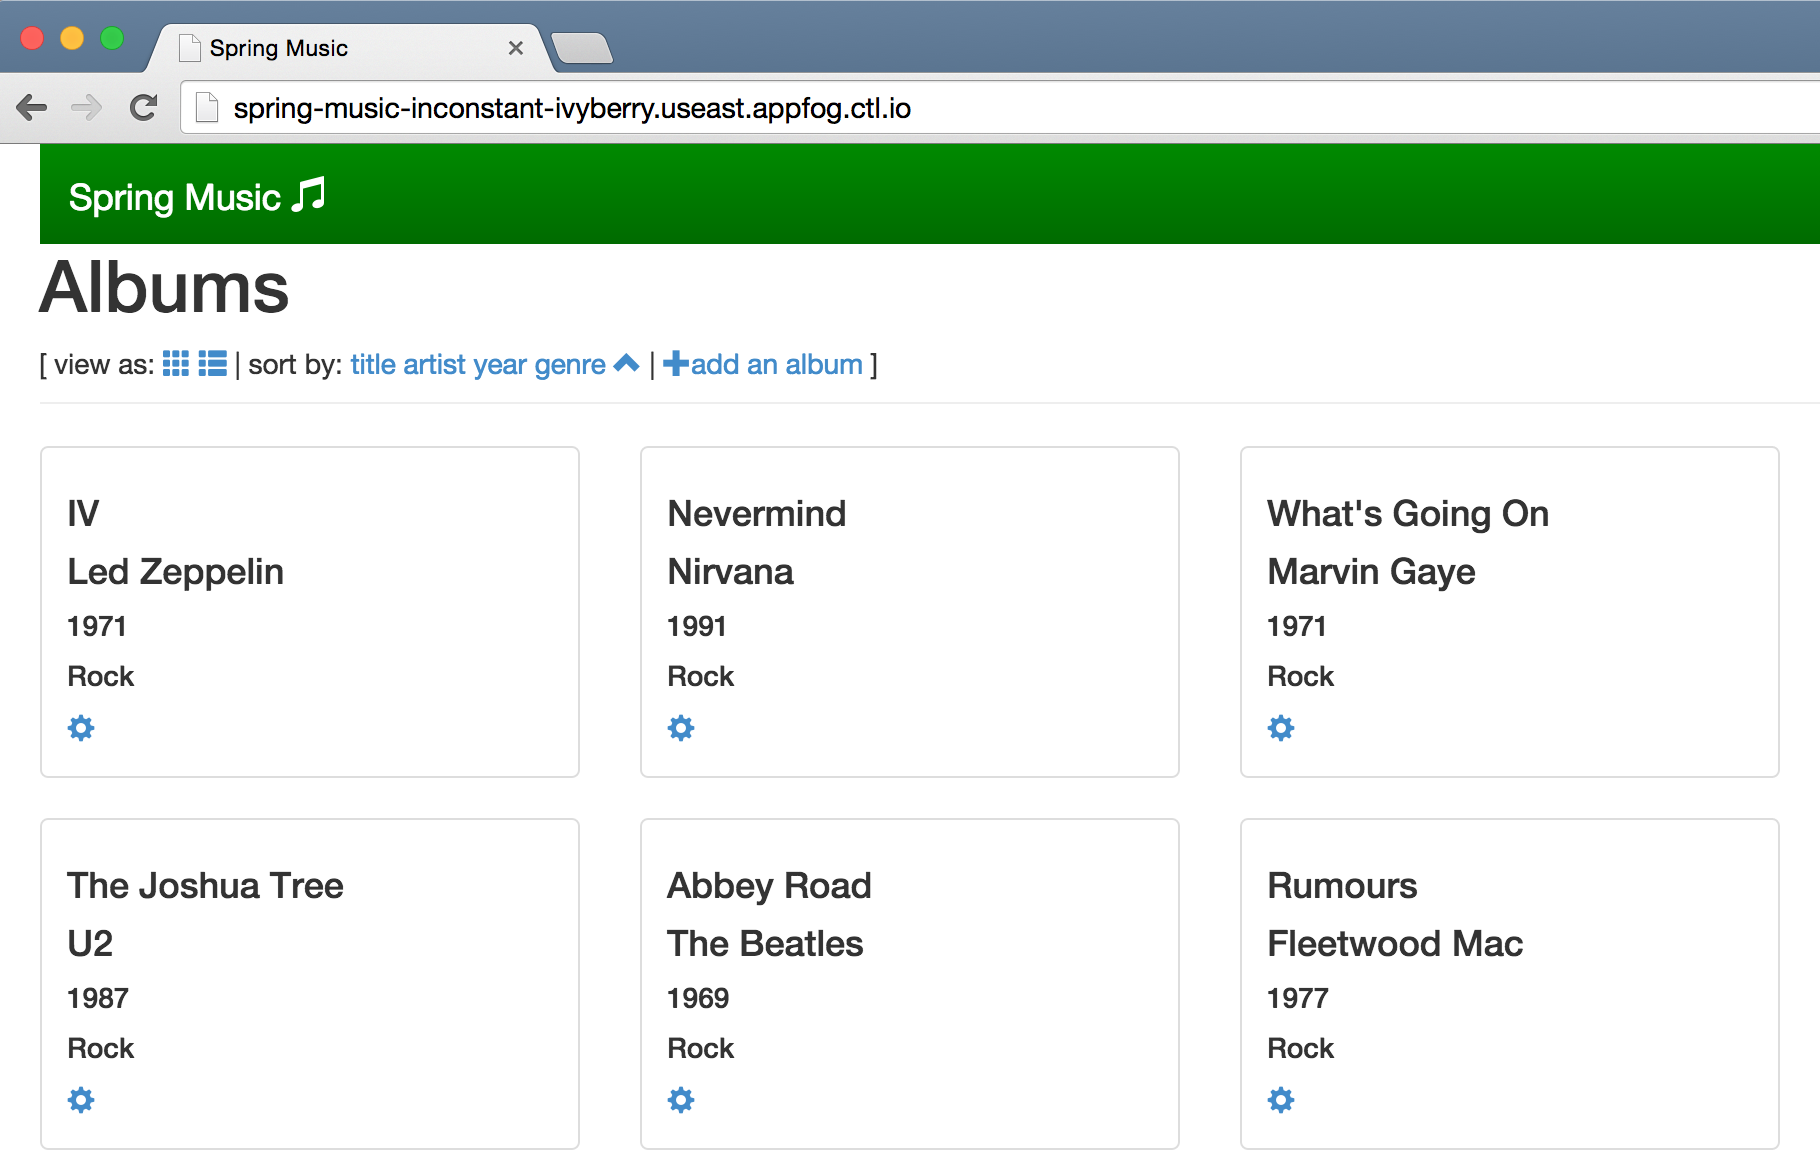
Task: Click Marvin Gaye artist name
Action: [x=1371, y=572]
